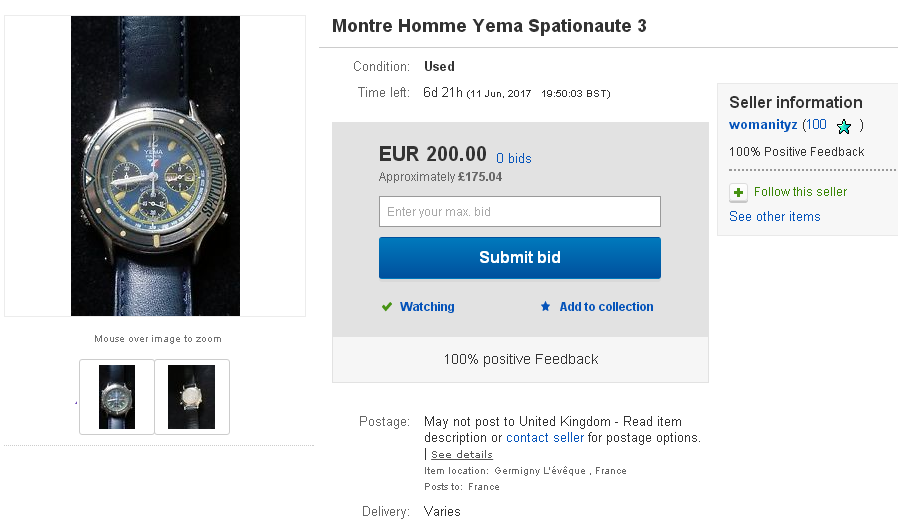Click the 100% positive Feedback bar

[520, 359]
